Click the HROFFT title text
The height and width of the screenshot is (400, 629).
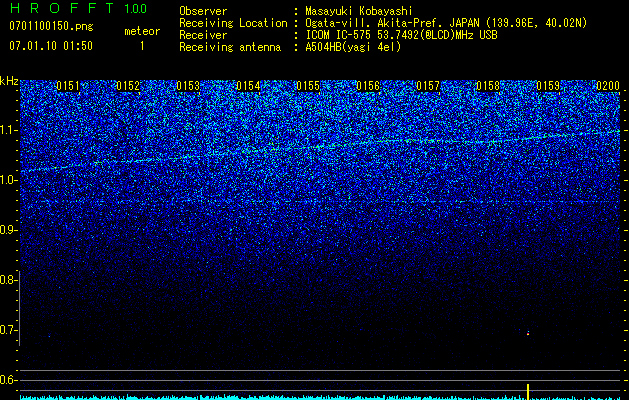[x=62, y=8]
